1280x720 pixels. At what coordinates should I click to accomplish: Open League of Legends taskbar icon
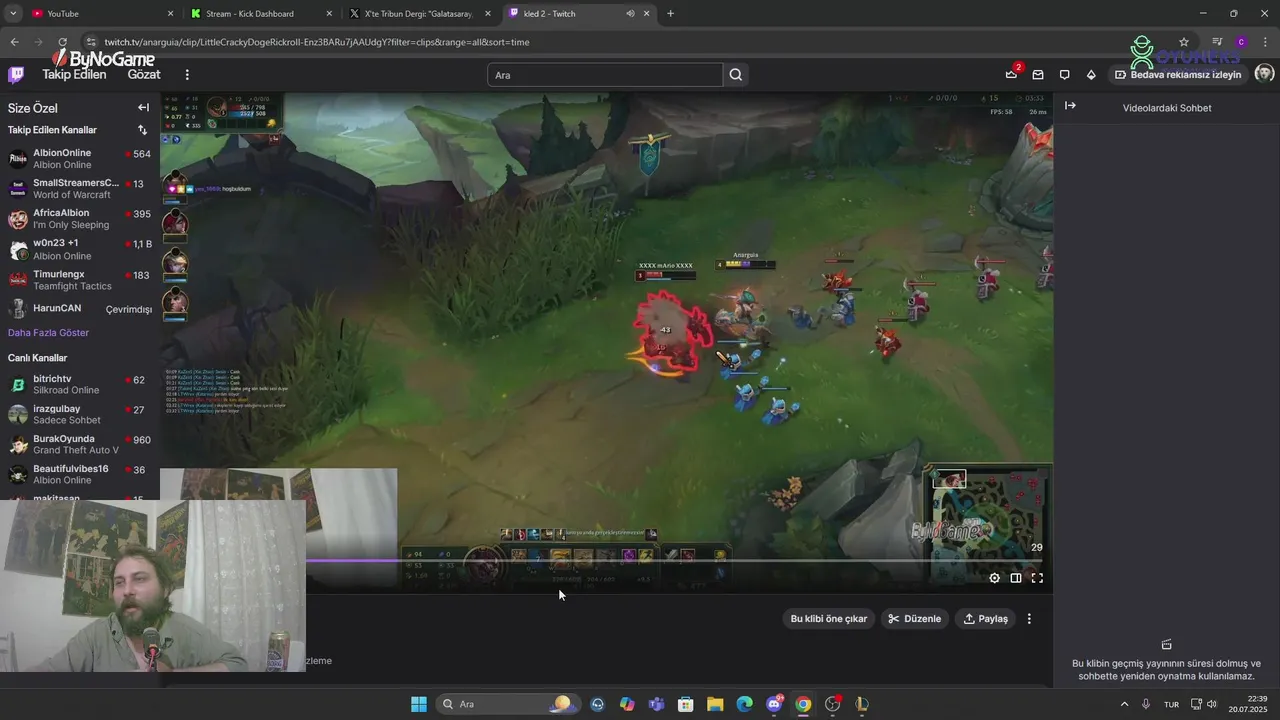(x=862, y=704)
